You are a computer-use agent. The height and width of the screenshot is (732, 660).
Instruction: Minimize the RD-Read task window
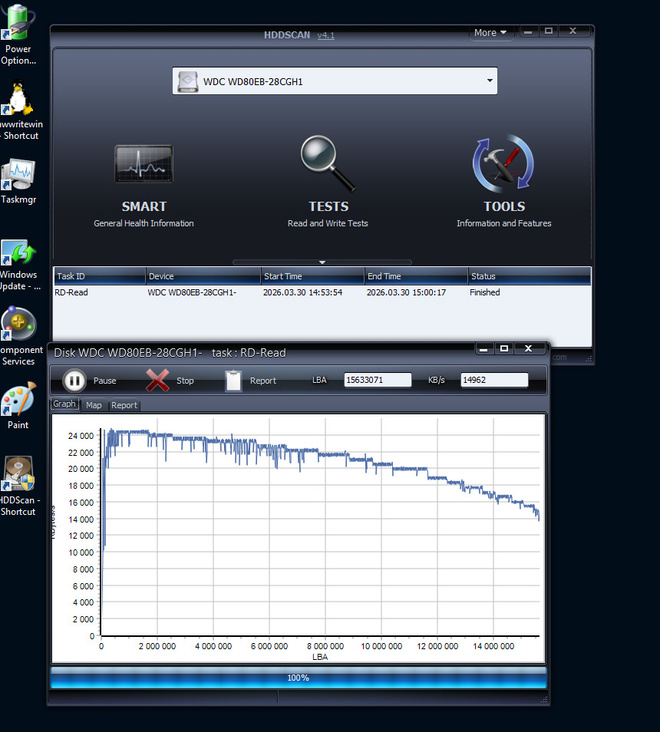click(484, 349)
